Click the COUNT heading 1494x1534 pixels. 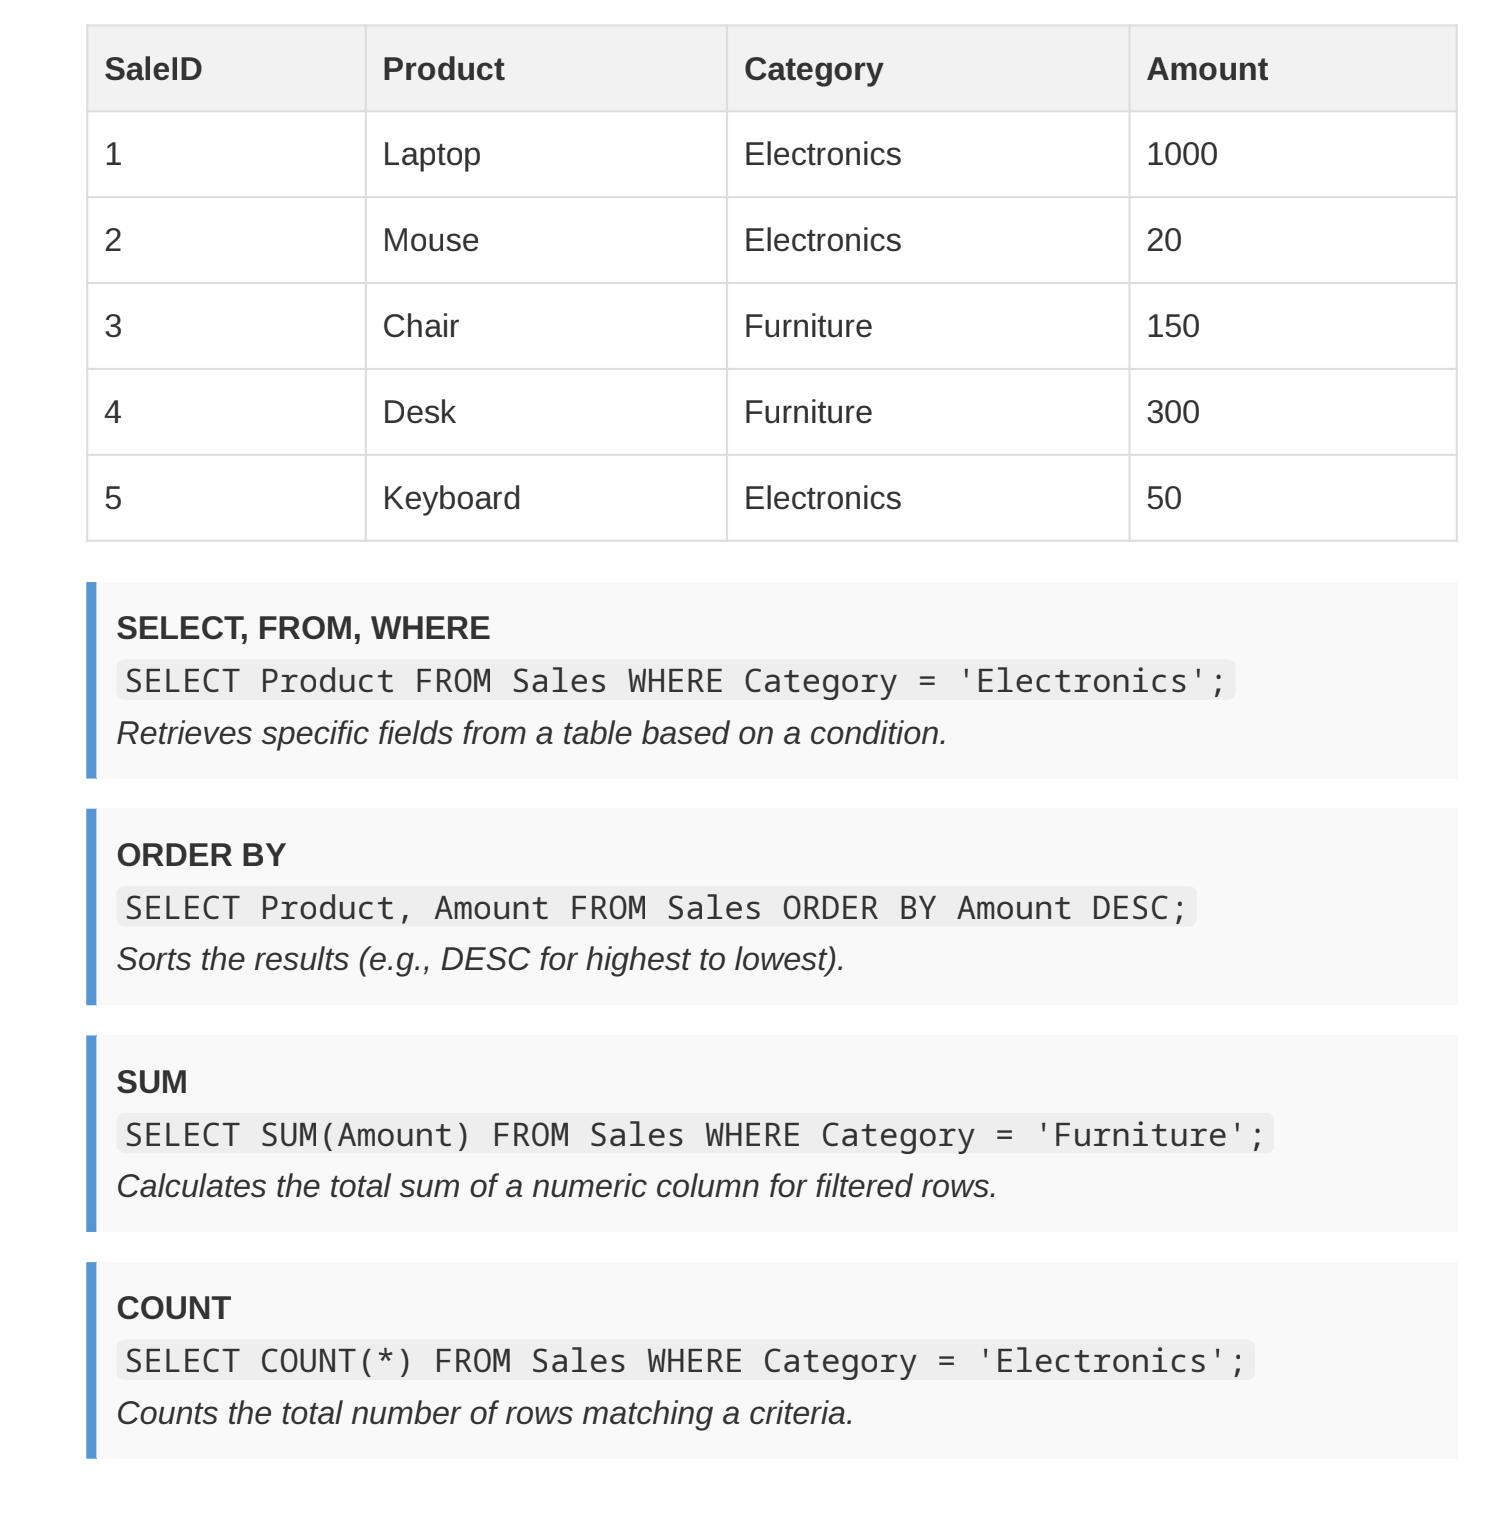[x=174, y=1308]
